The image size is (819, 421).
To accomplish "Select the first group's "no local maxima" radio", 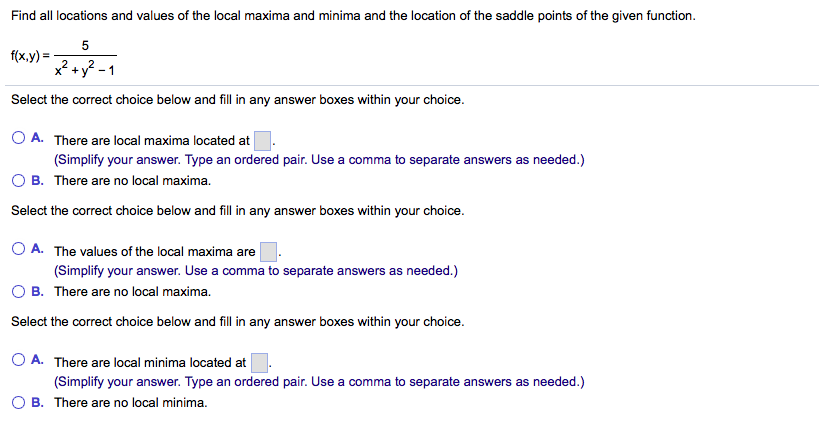I will [x=18, y=181].
